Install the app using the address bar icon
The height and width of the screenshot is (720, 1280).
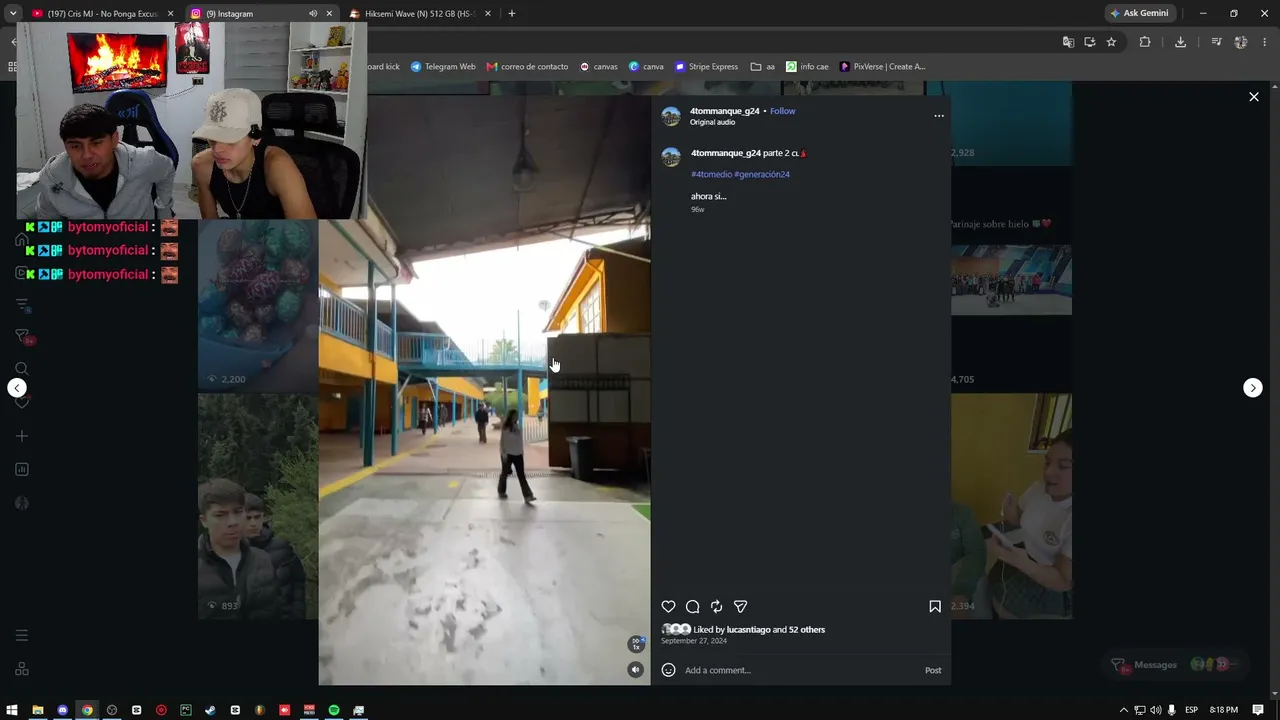pos(1089,42)
